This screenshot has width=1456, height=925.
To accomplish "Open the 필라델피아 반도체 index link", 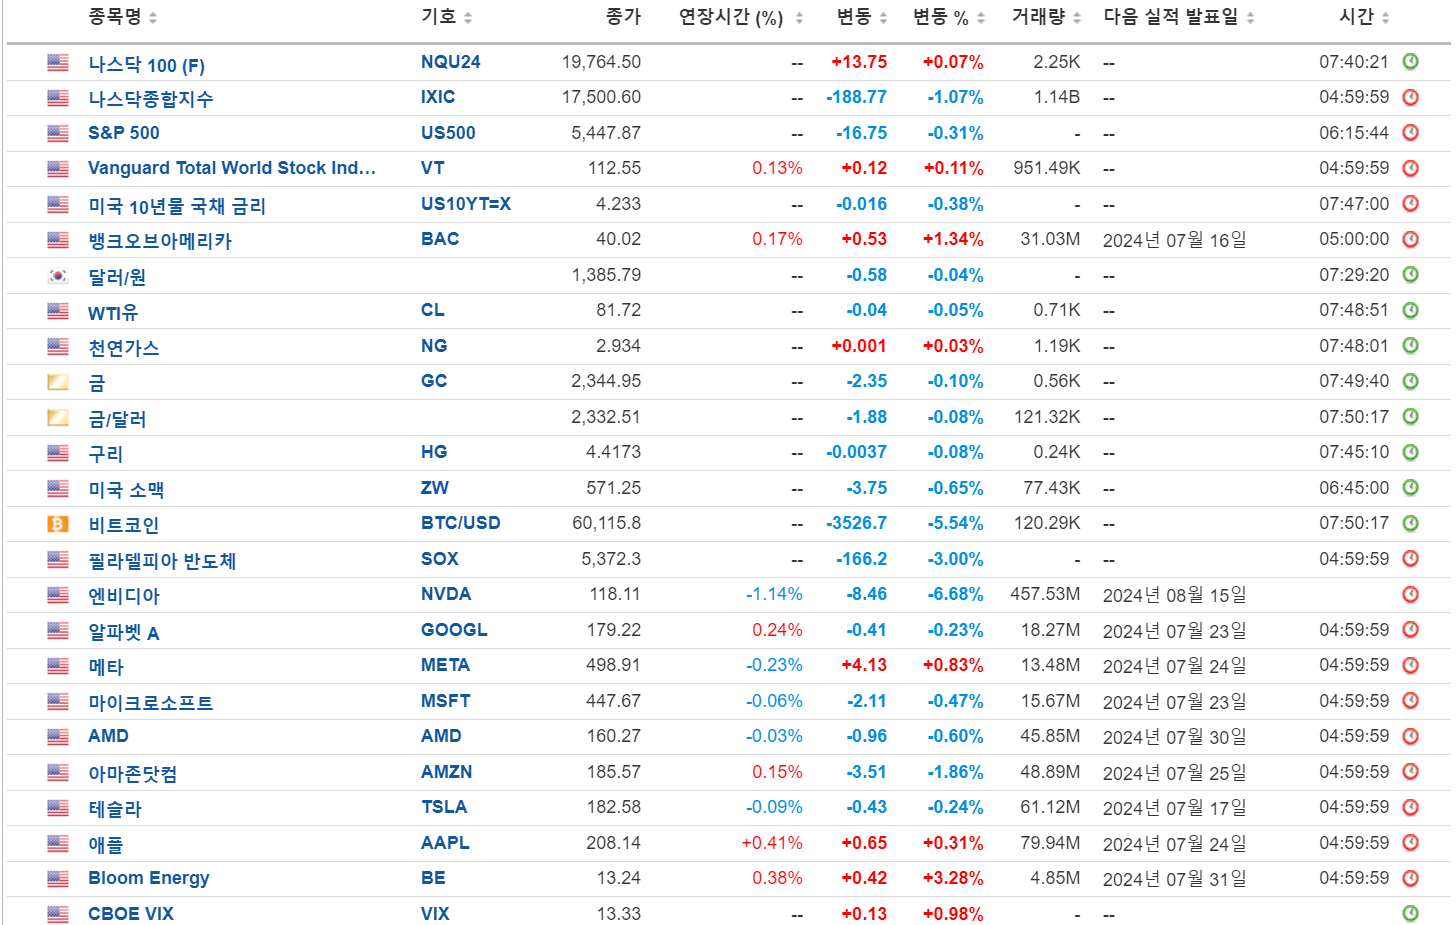I will click(x=162, y=561).
